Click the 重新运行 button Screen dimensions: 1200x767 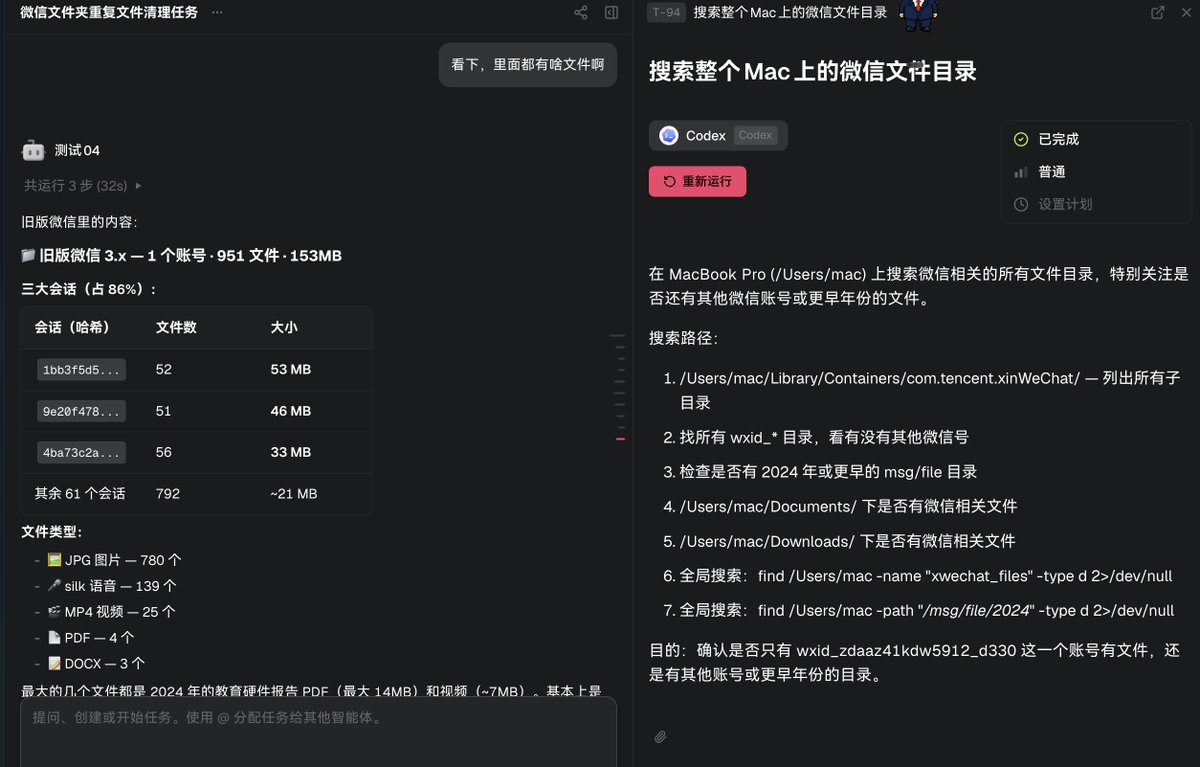click(x=697, y=181)
